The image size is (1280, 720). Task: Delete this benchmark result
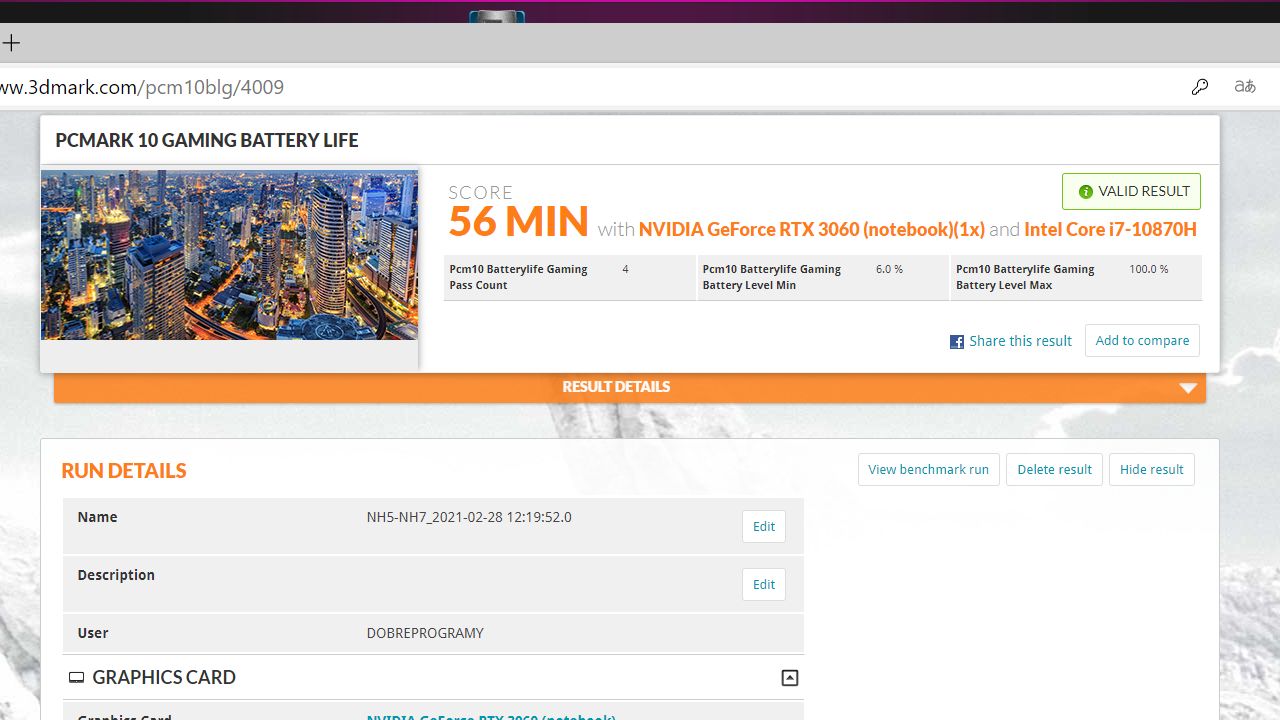[1054, 469]
